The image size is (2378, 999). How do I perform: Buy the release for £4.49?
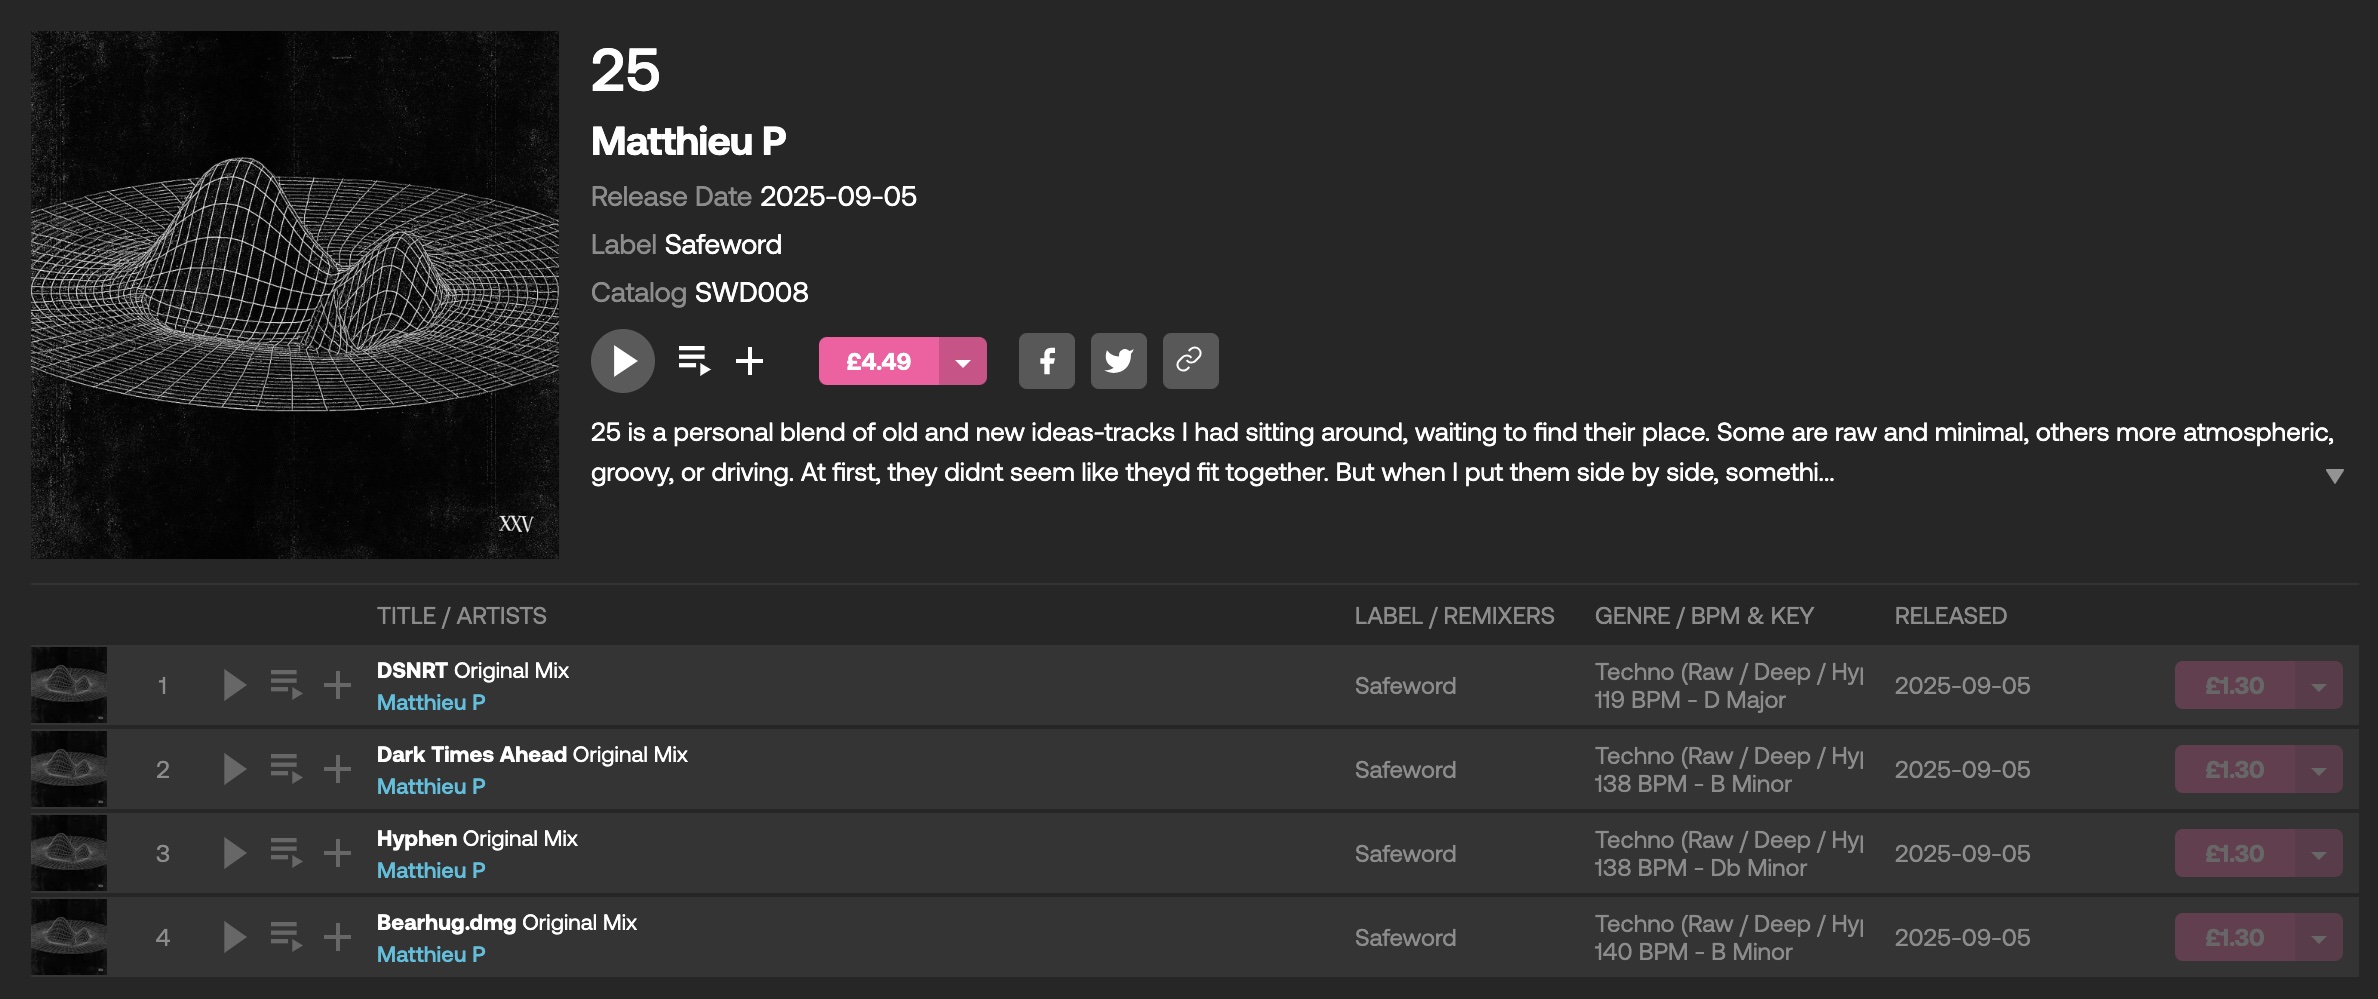pyautogui.click(x=878, y=361)
